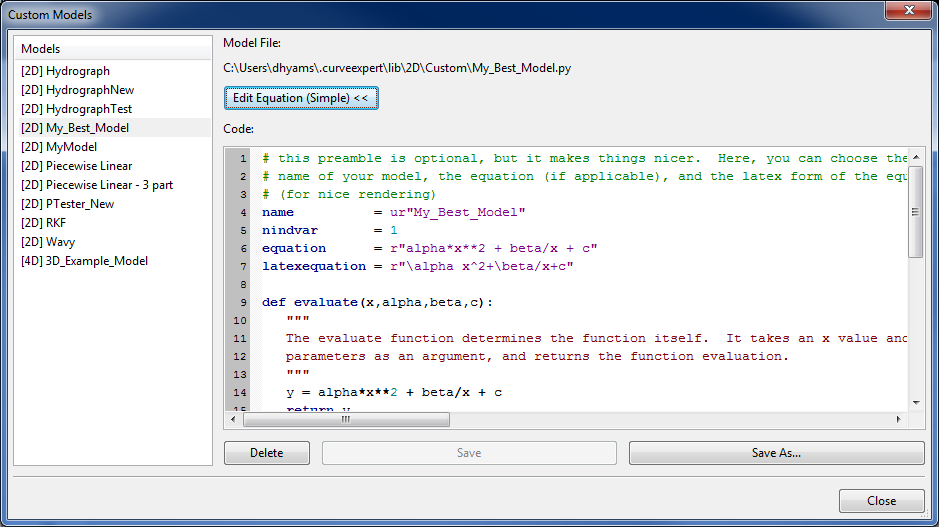Click the docstring text on line 12
Image resolution: width=939 pixels, height=527 pixels.
[537, 356]
